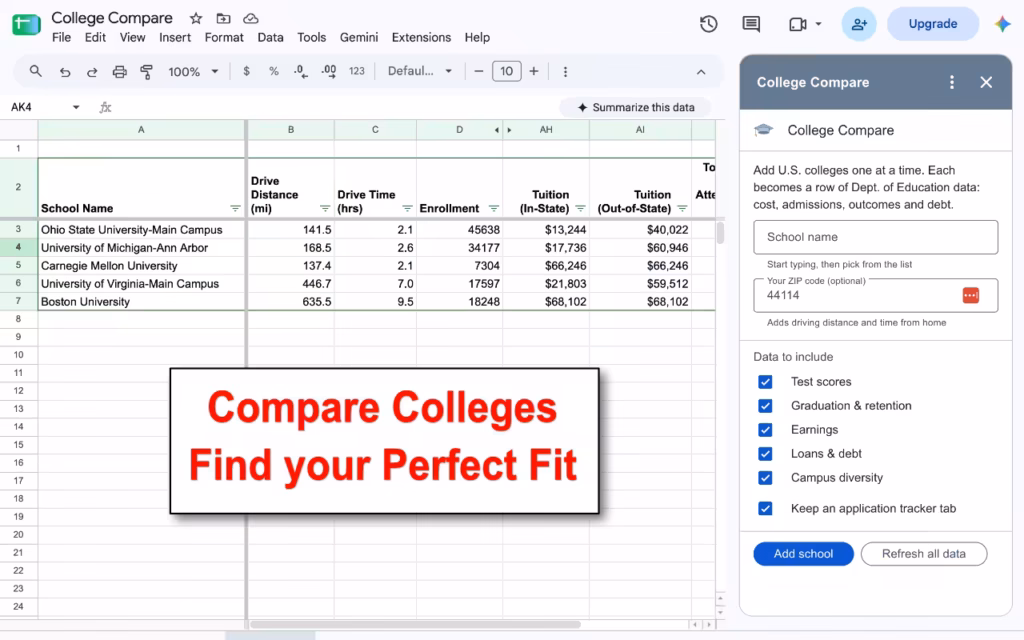Open the Edit menu
This screenshot has height=640, width=1024.
pyautogui.click(x=95, y=37)
